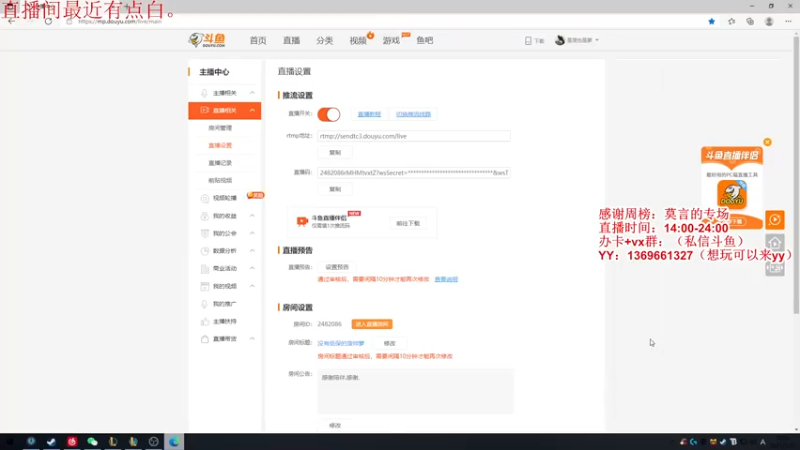Click the 房间公告 text area
800x450 pixels.
point(415,391)
